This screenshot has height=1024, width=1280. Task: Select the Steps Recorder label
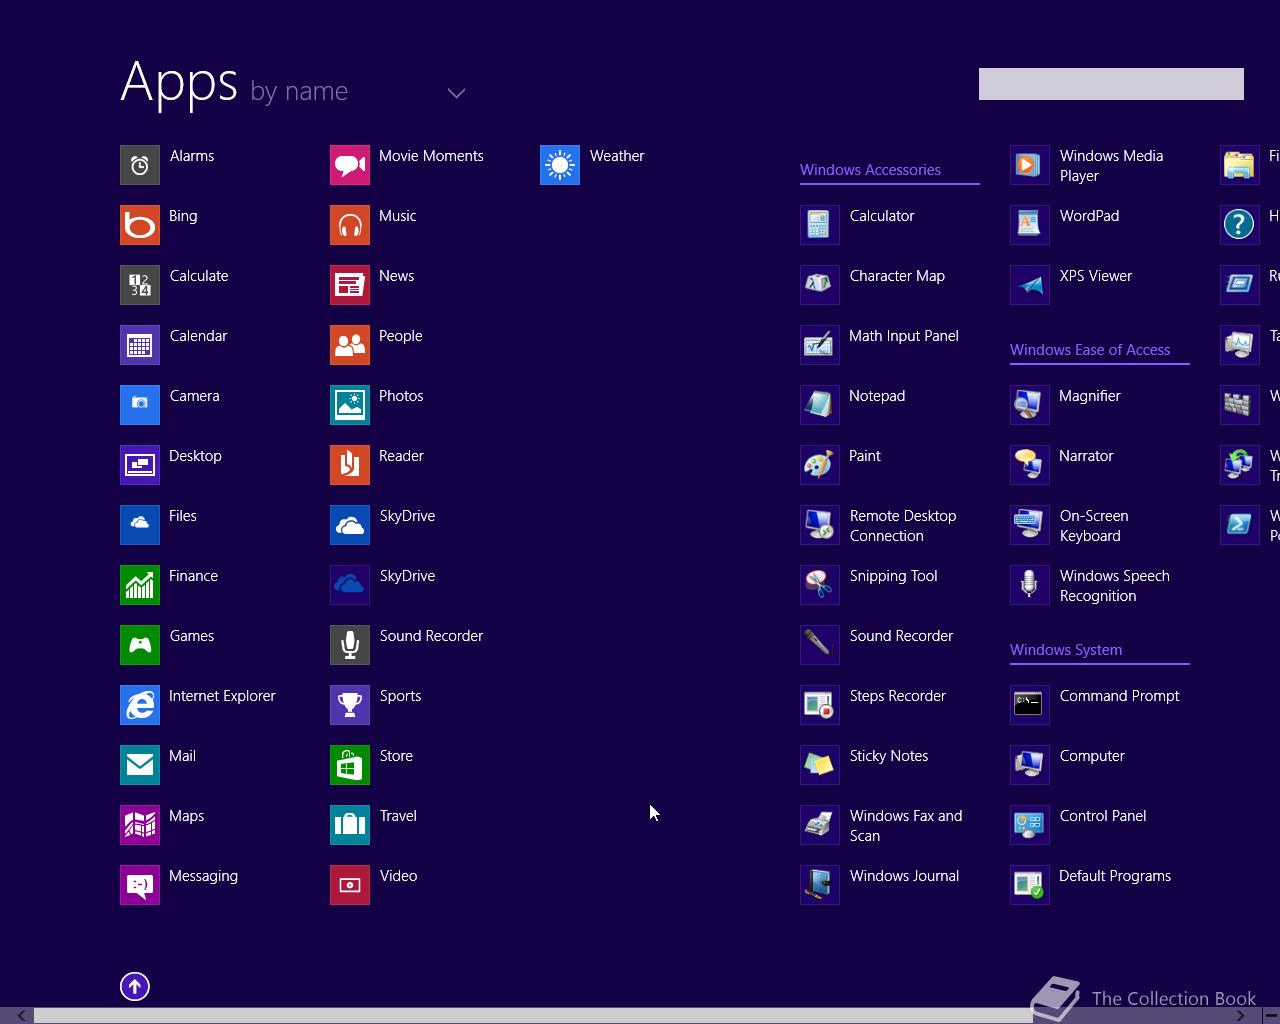point(898,696)
